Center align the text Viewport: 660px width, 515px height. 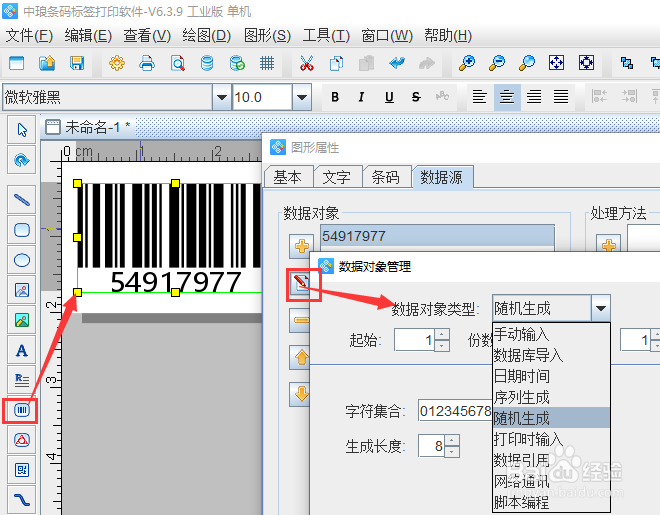[507, 97]
